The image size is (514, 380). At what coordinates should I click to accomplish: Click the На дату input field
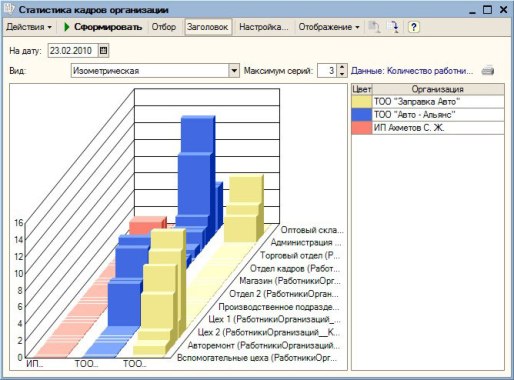coord(73,51)
